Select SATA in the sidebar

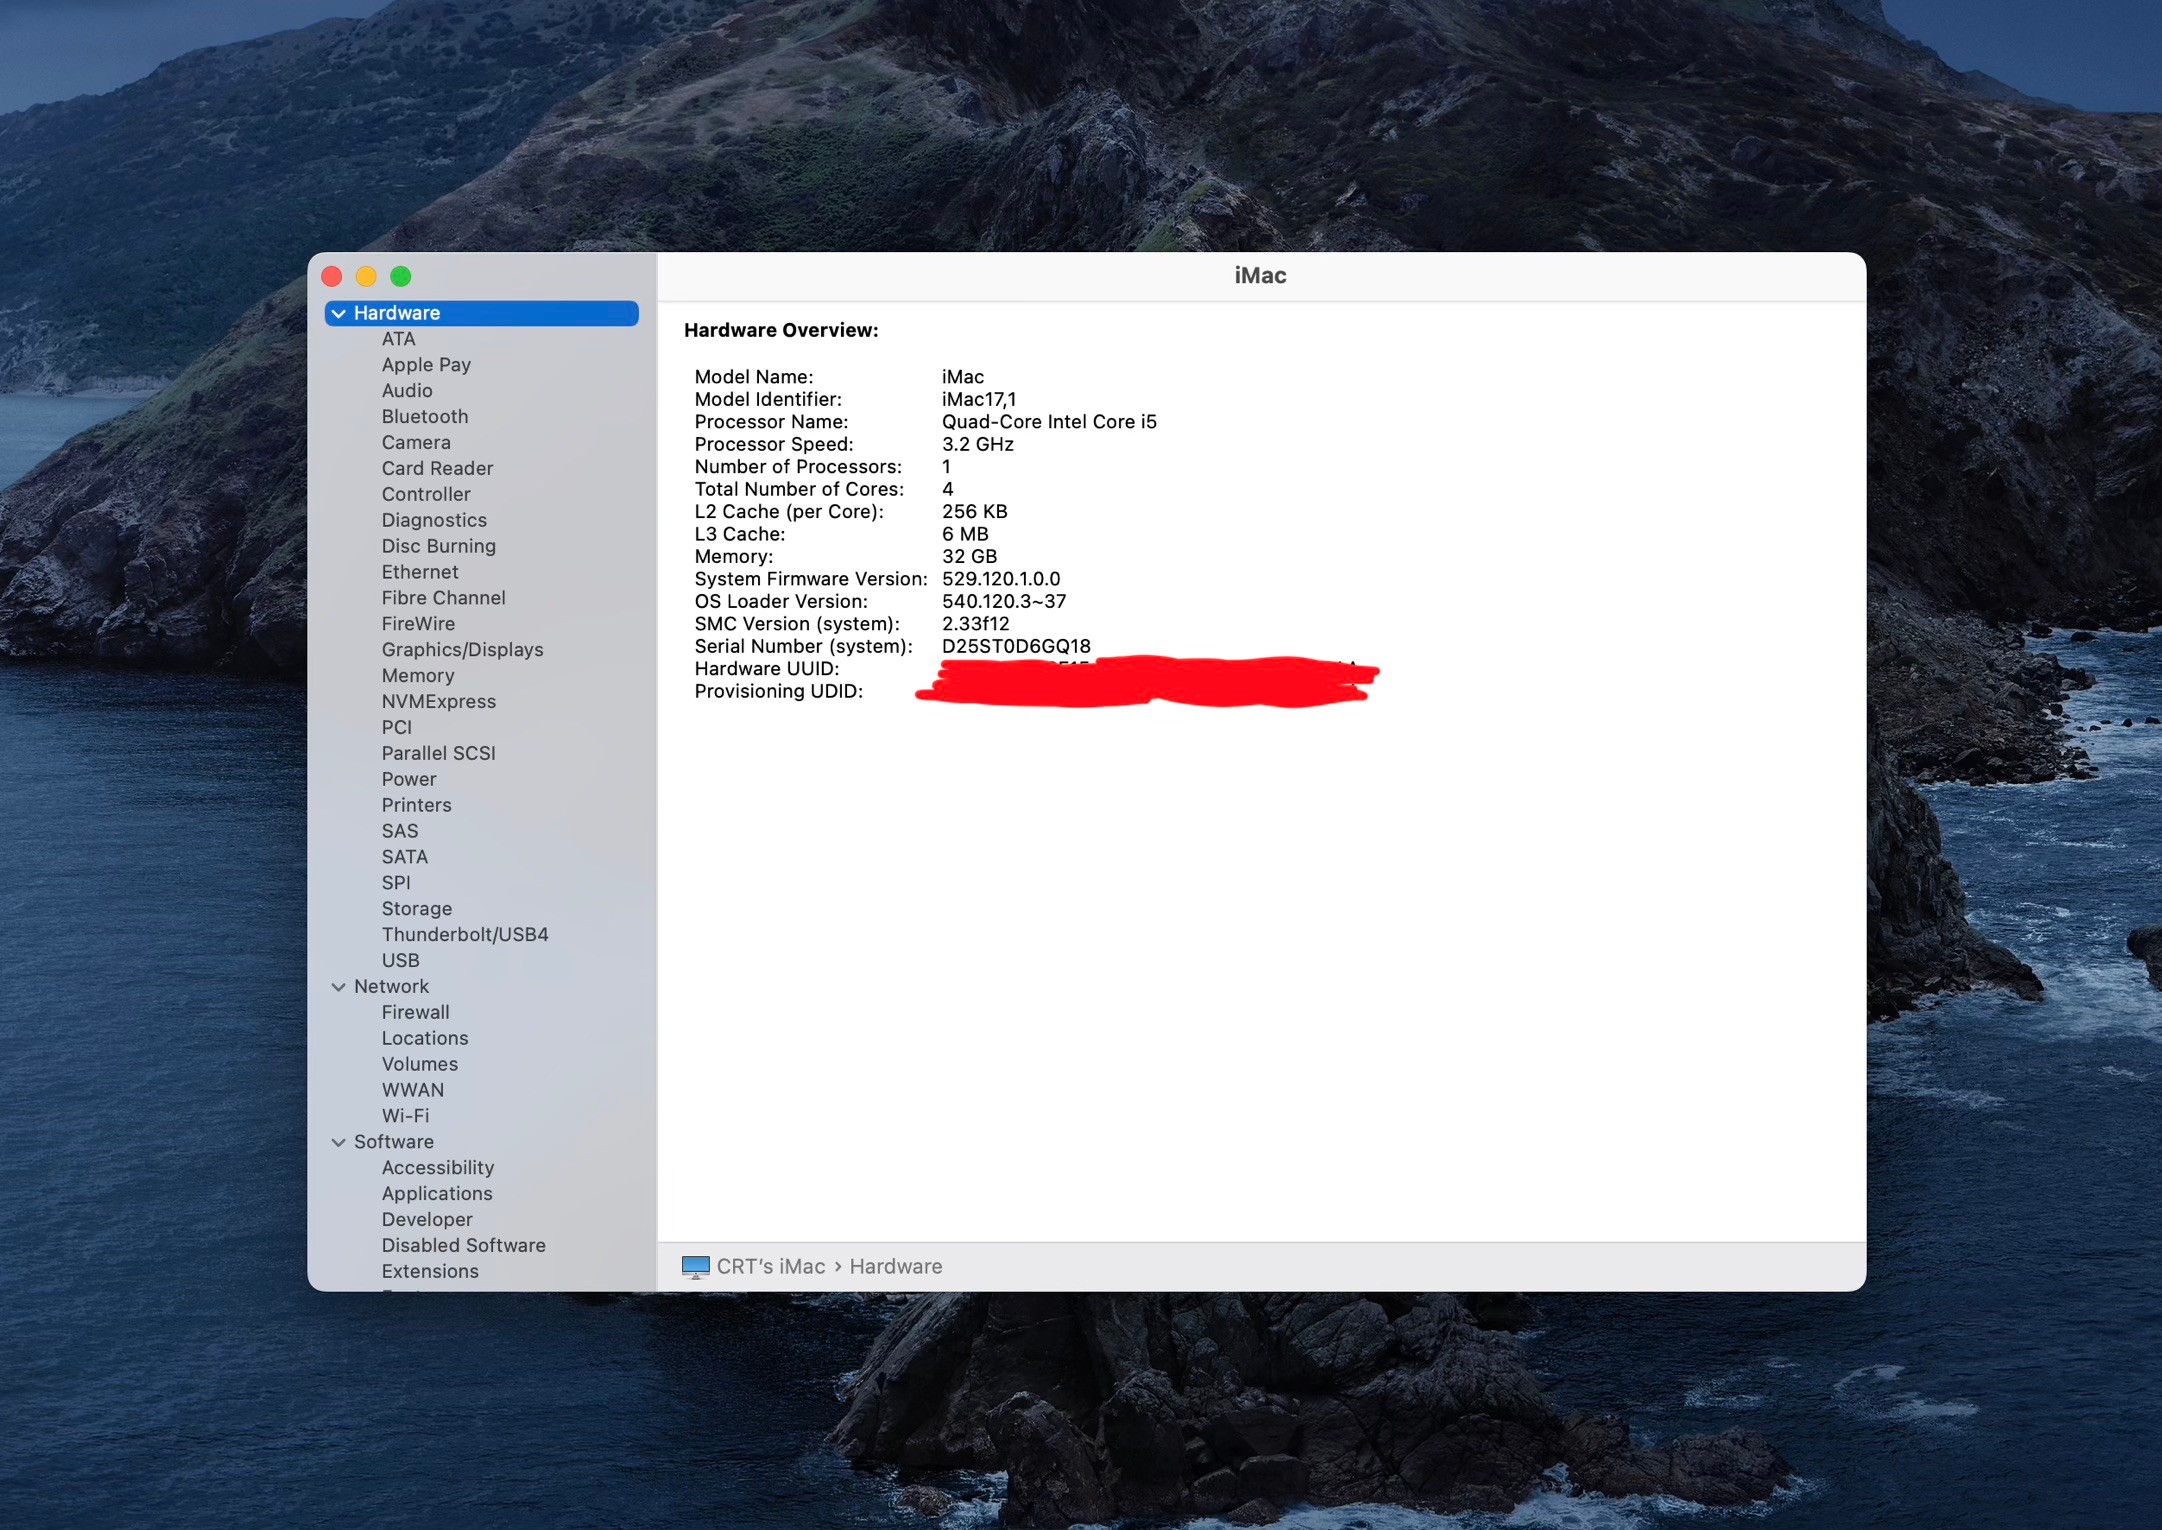(x=404, y=858)
